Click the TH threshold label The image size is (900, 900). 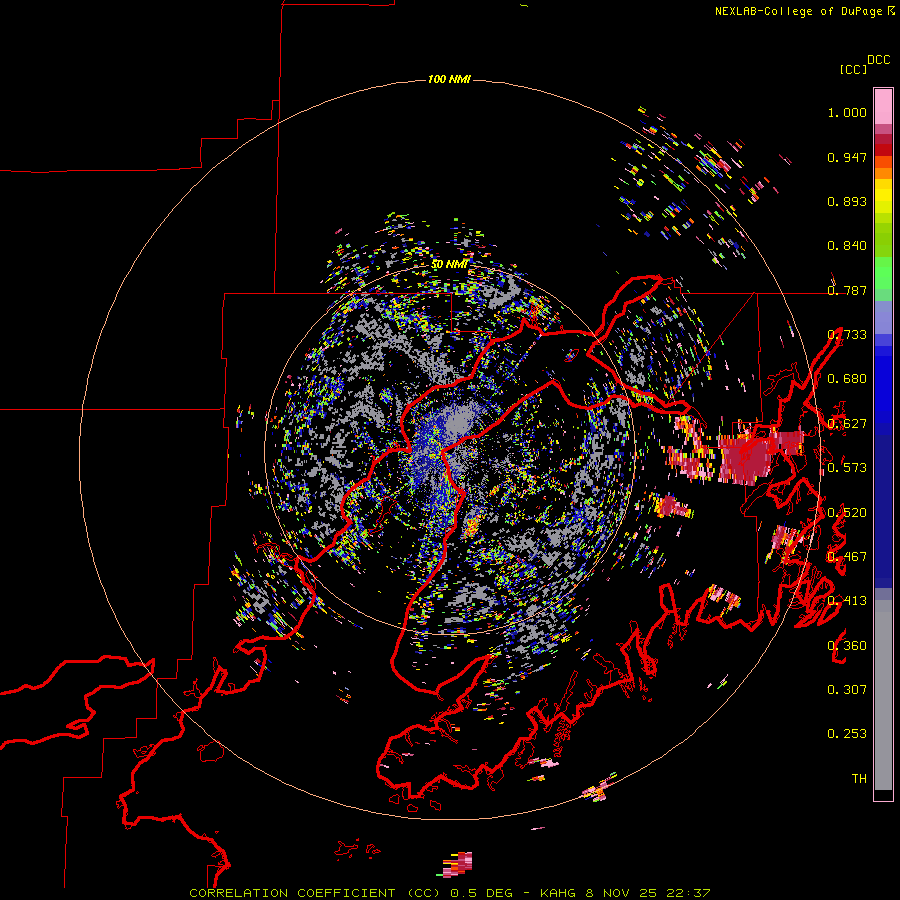(859, 779)
